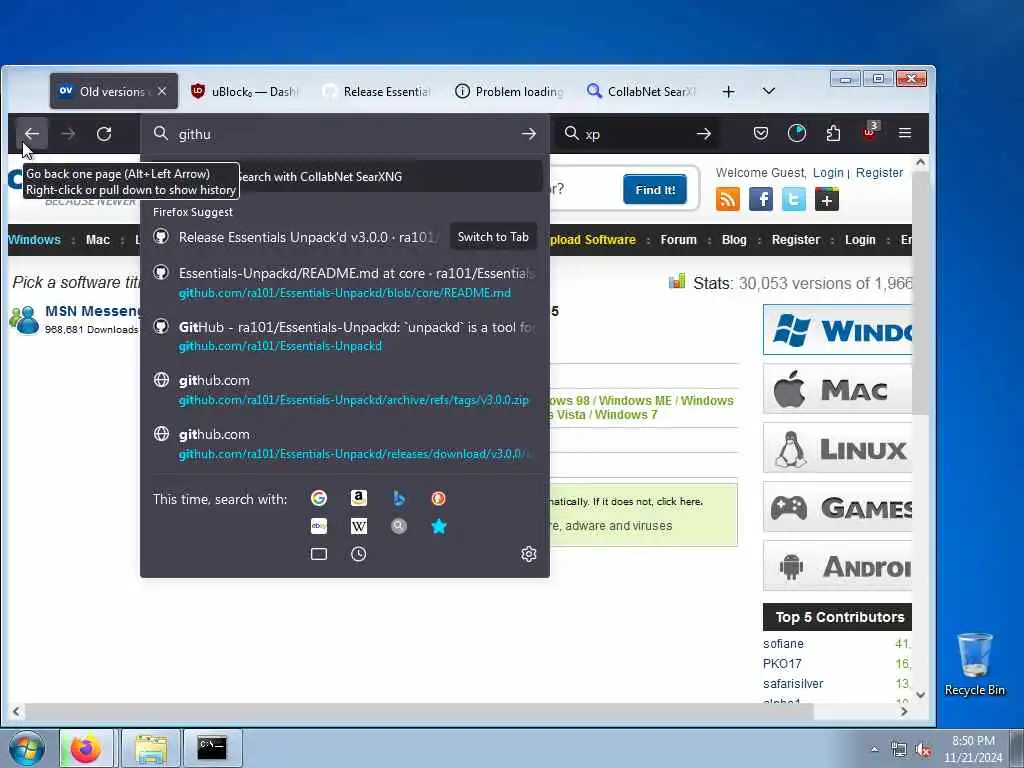
Task: Open the Windows category banner
Action: click(x=837, y=330)
